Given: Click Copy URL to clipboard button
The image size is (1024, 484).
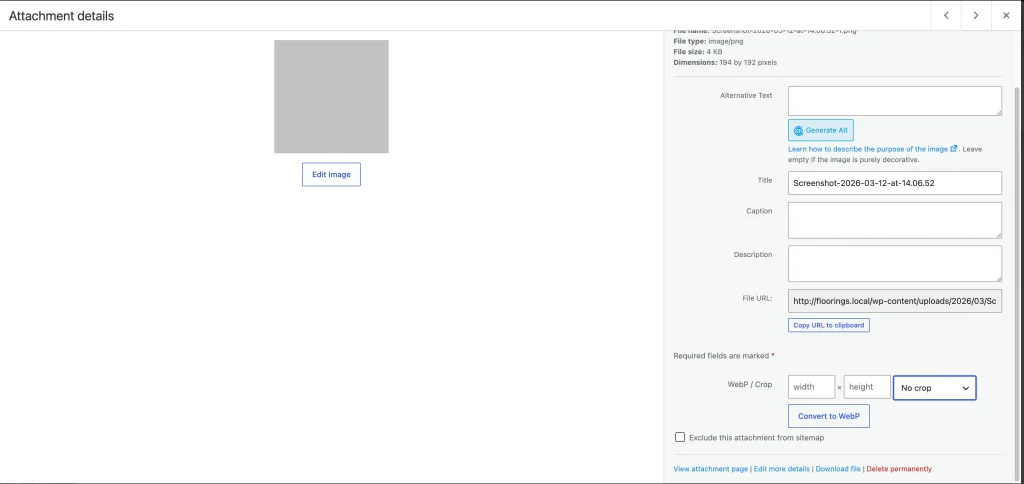Looking at the screenshot, I should pos(829,325).
